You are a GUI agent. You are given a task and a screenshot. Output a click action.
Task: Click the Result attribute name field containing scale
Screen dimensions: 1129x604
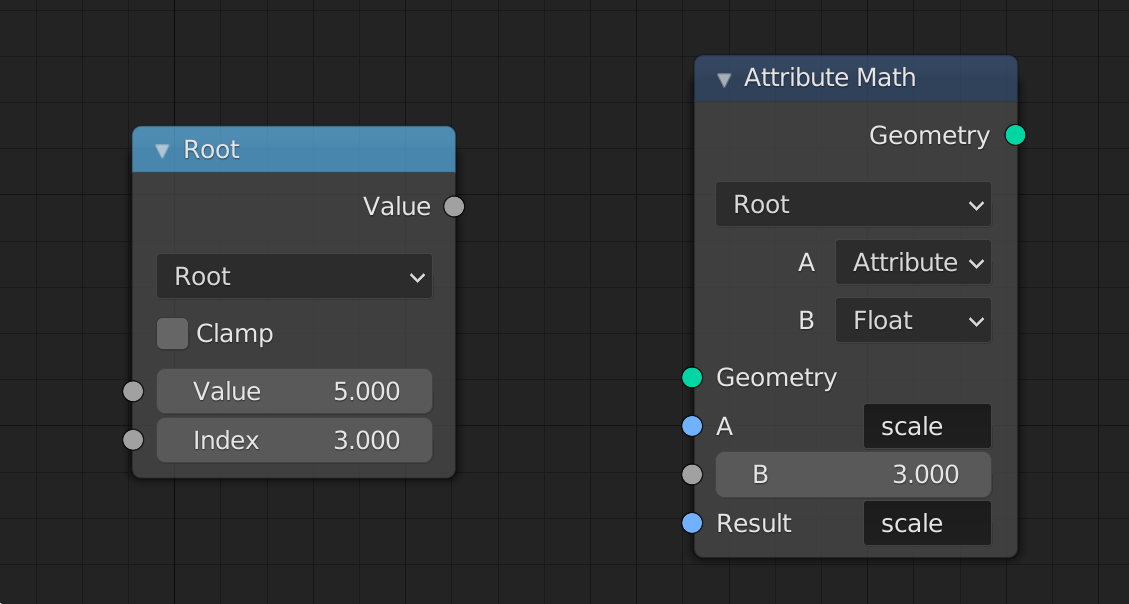pyautogui.click(x=927, y=523)
